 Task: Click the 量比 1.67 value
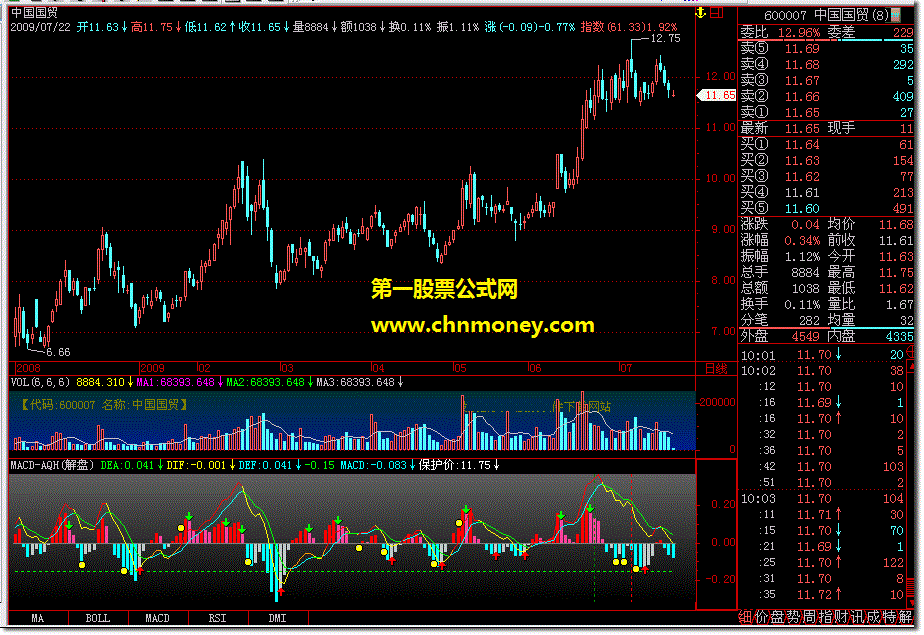pos(899,305)
